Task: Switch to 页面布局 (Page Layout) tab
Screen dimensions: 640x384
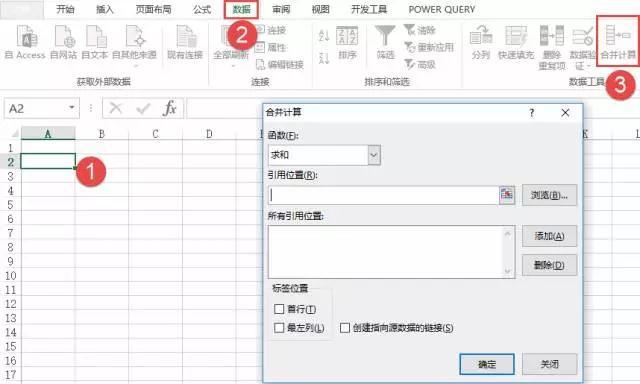Action: click(x=153, y=9)
